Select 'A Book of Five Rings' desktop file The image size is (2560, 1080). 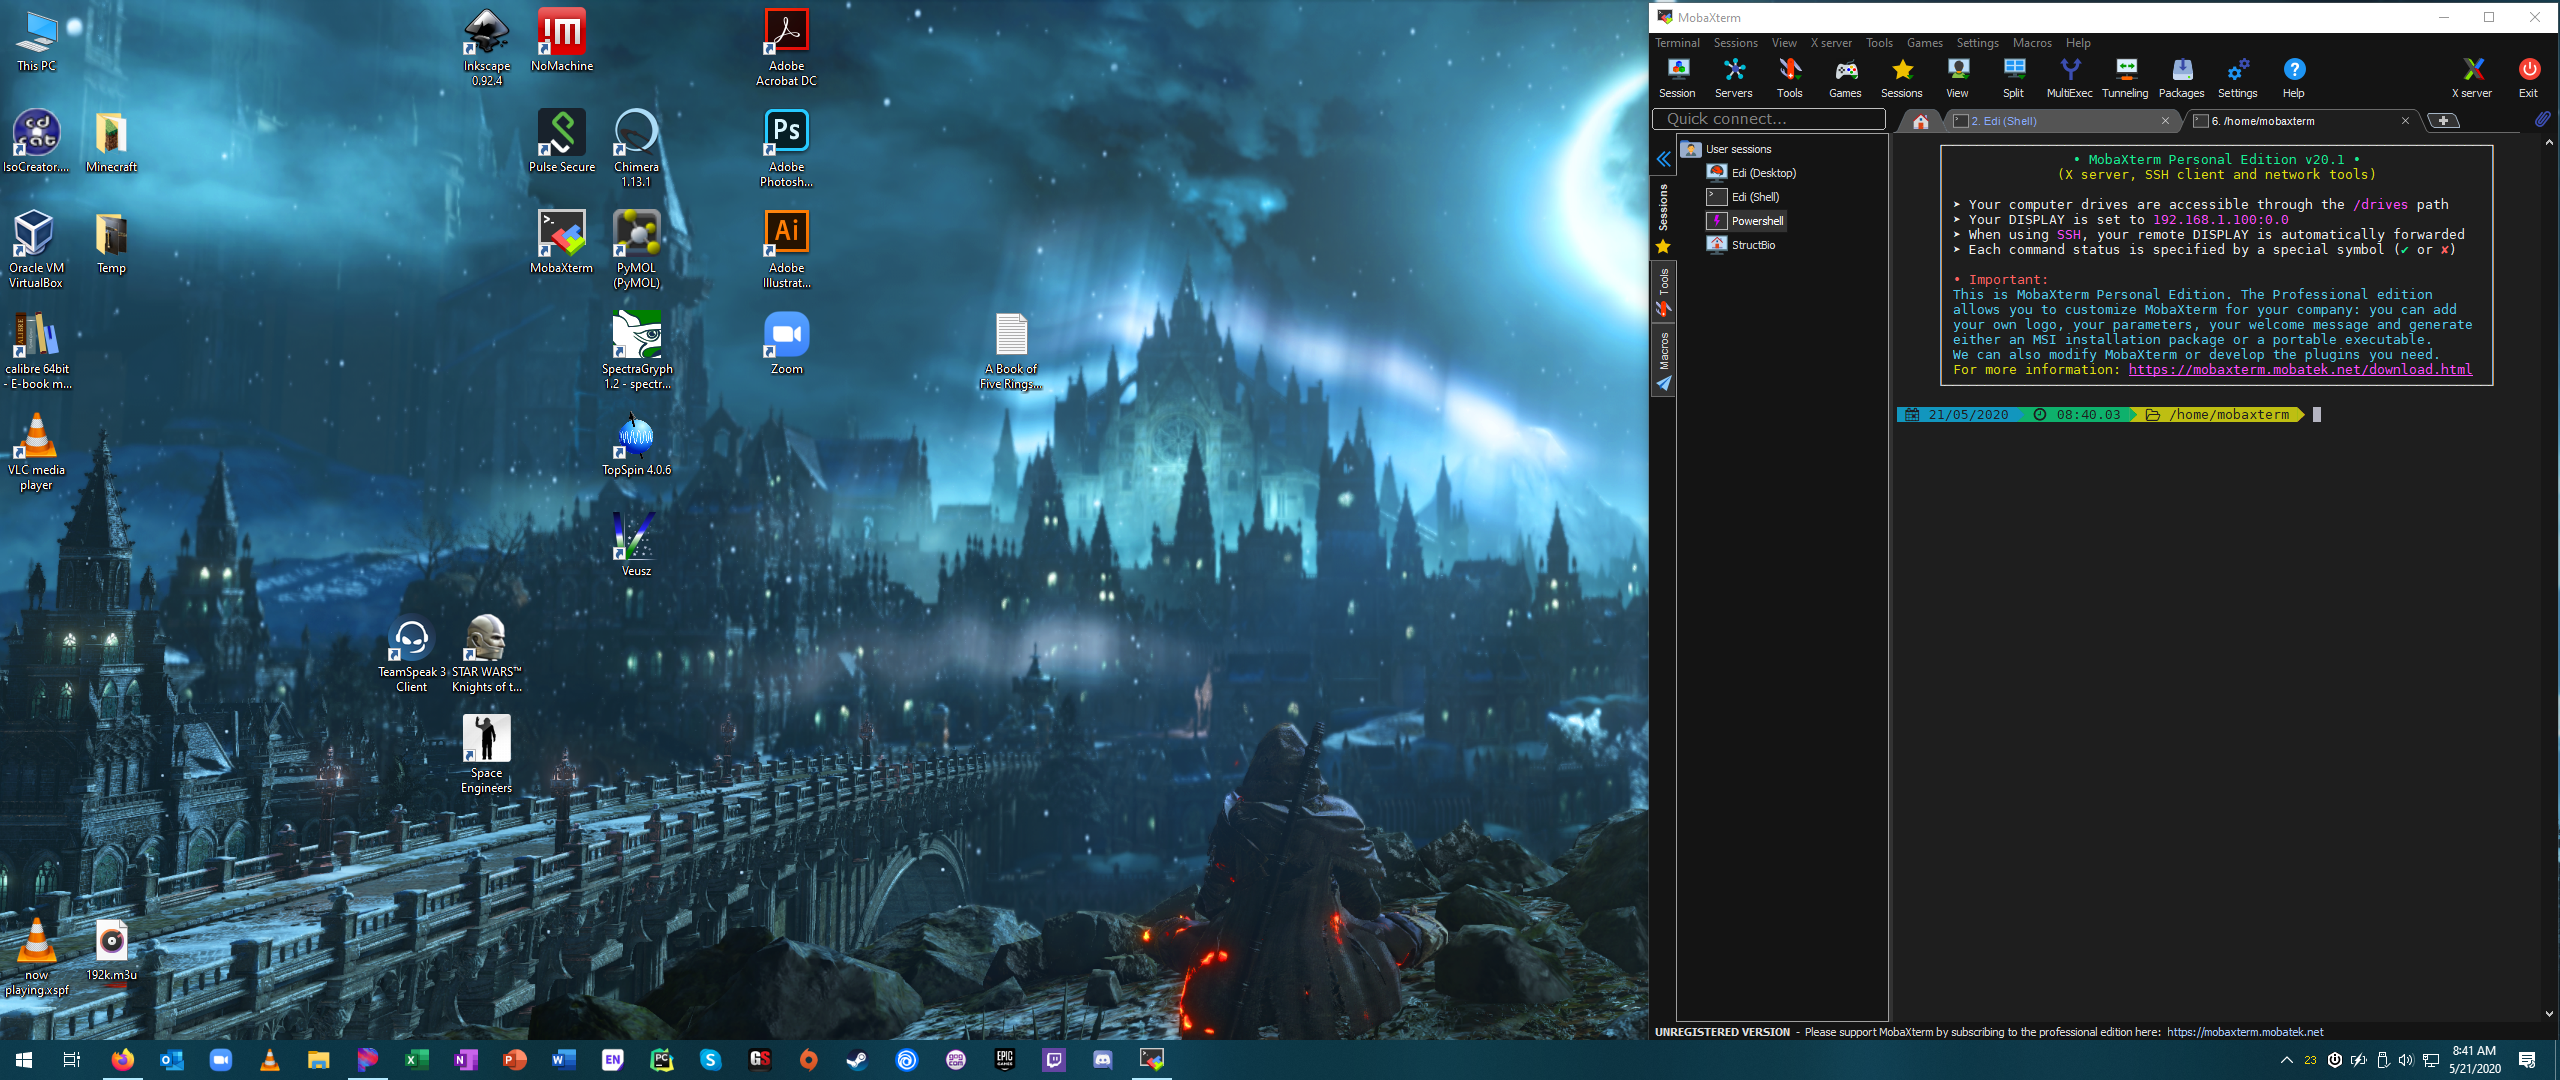[x=1011, y=350]
